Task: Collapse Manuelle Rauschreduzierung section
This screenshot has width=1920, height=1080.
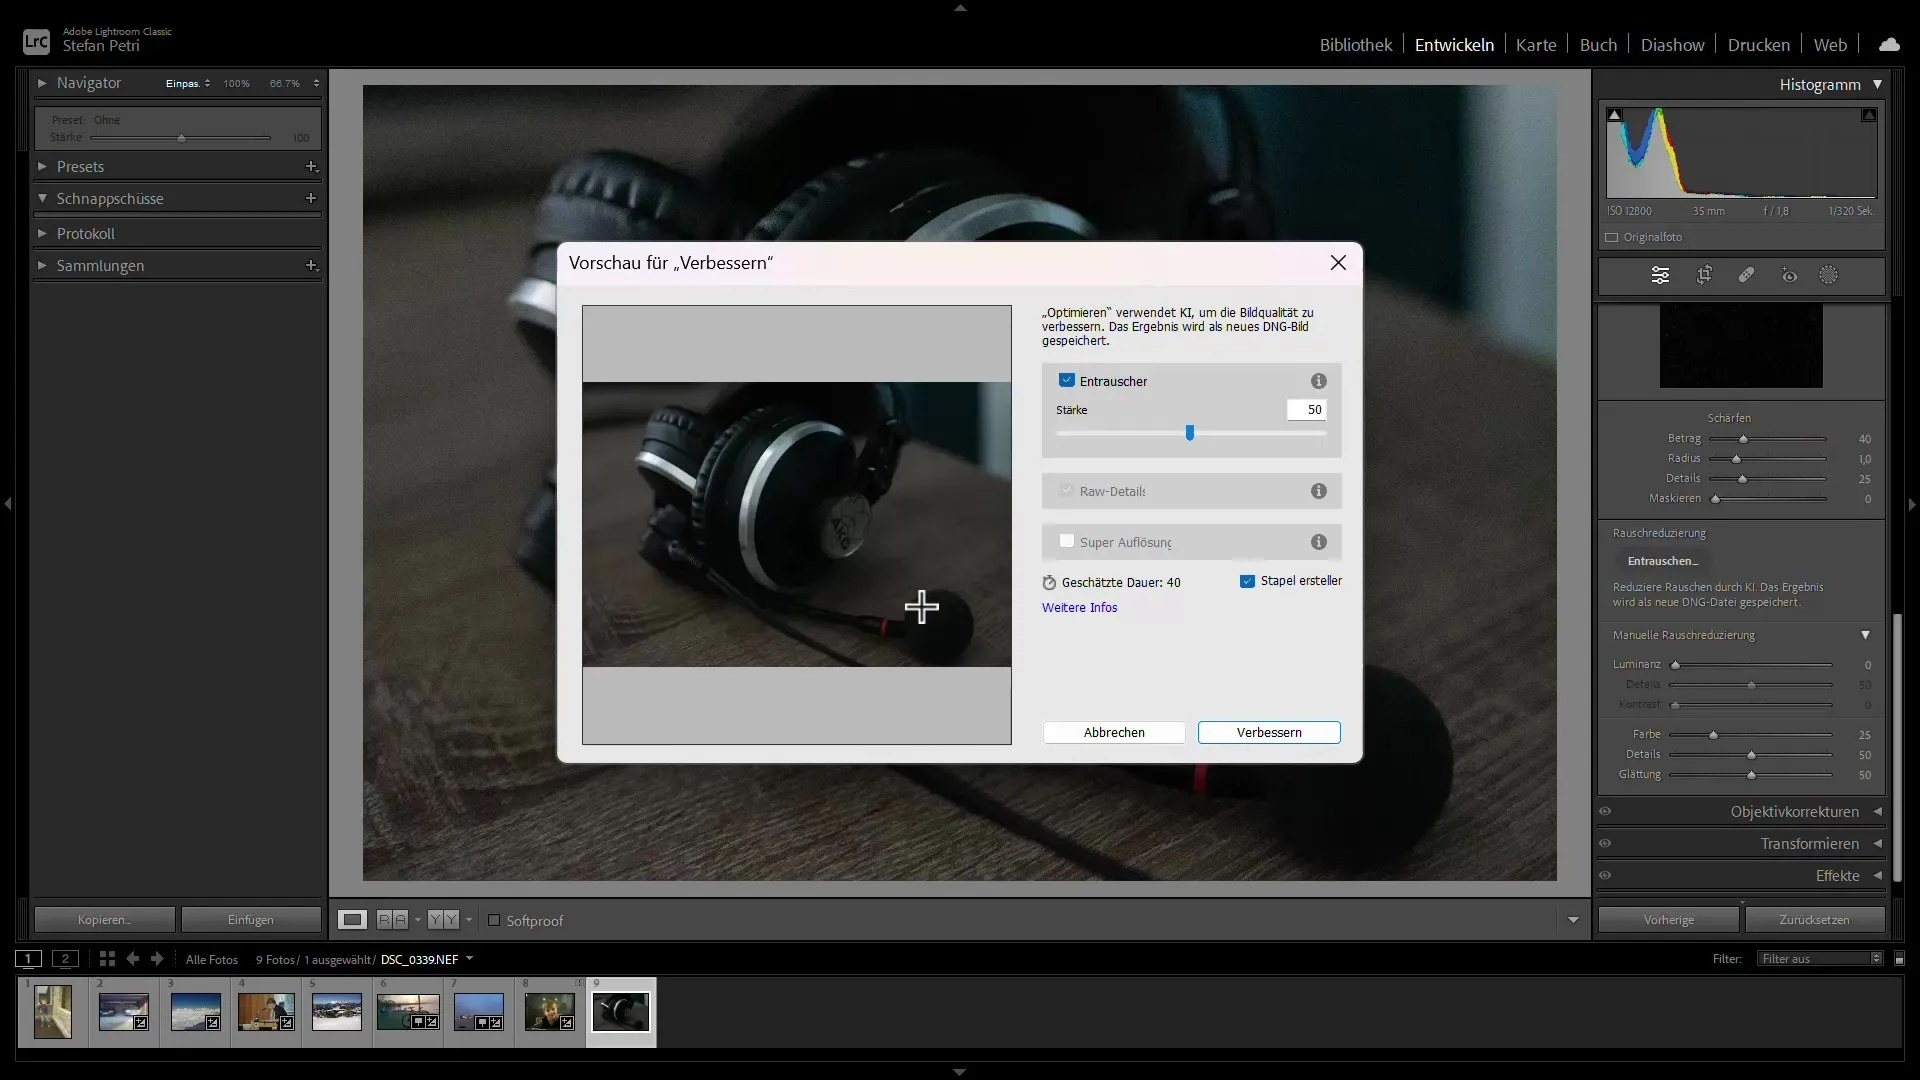Action: [x=1865, y=635]
